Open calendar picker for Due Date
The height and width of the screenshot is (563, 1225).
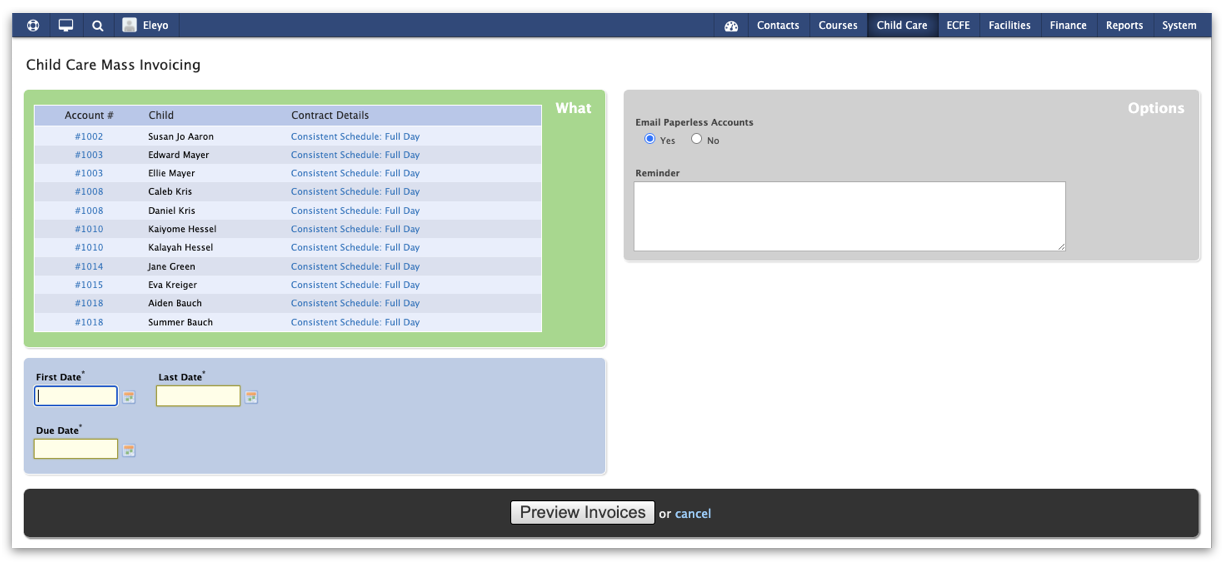point(129,451)
